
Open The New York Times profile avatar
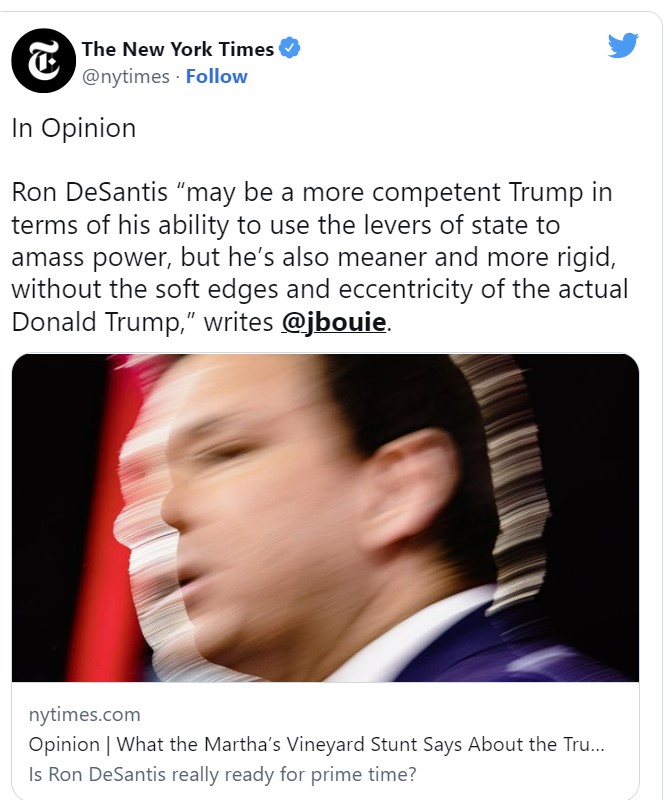click(x=43, y=61)
